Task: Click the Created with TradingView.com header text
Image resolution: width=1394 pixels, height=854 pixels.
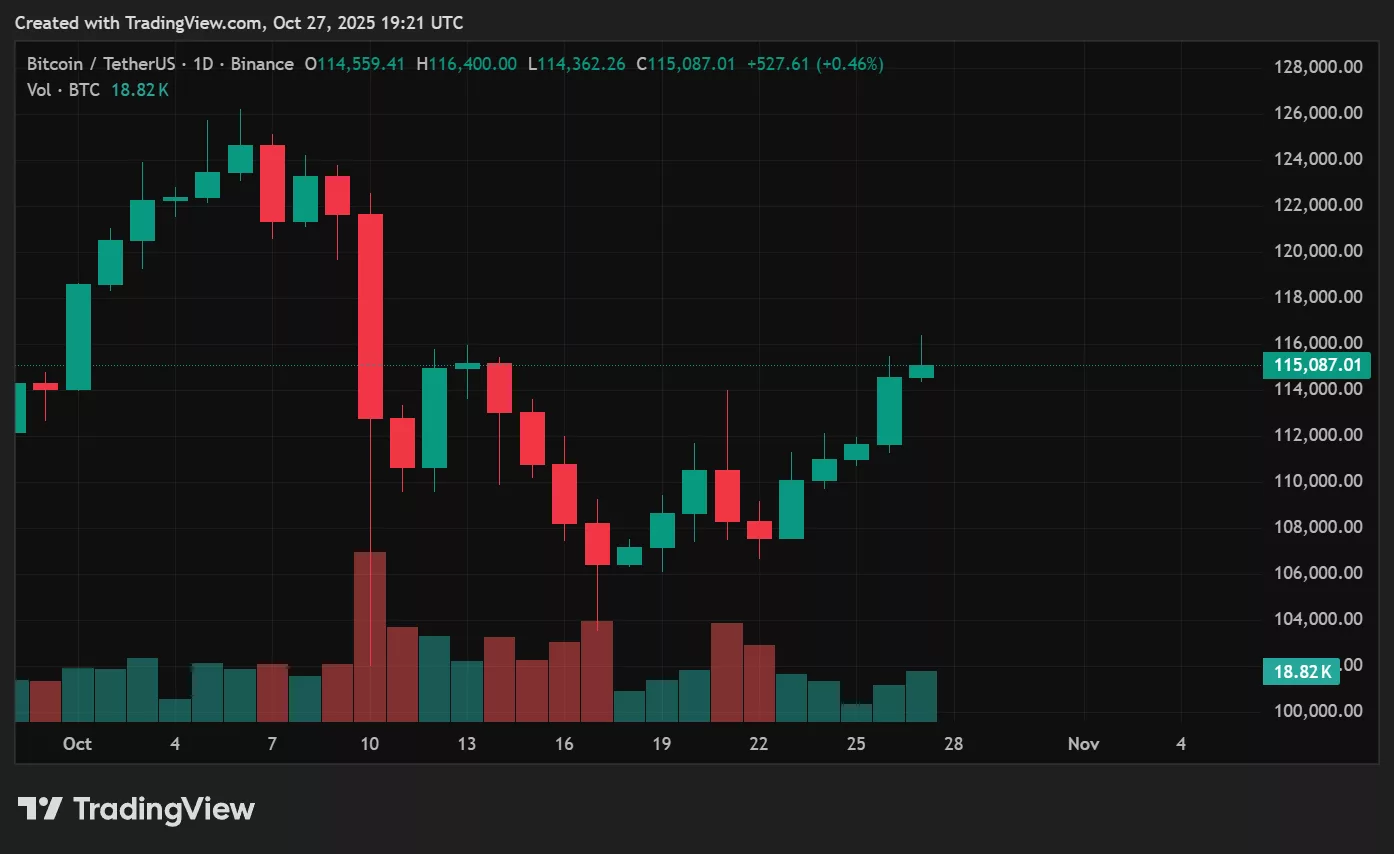Action: coord(240,22)
